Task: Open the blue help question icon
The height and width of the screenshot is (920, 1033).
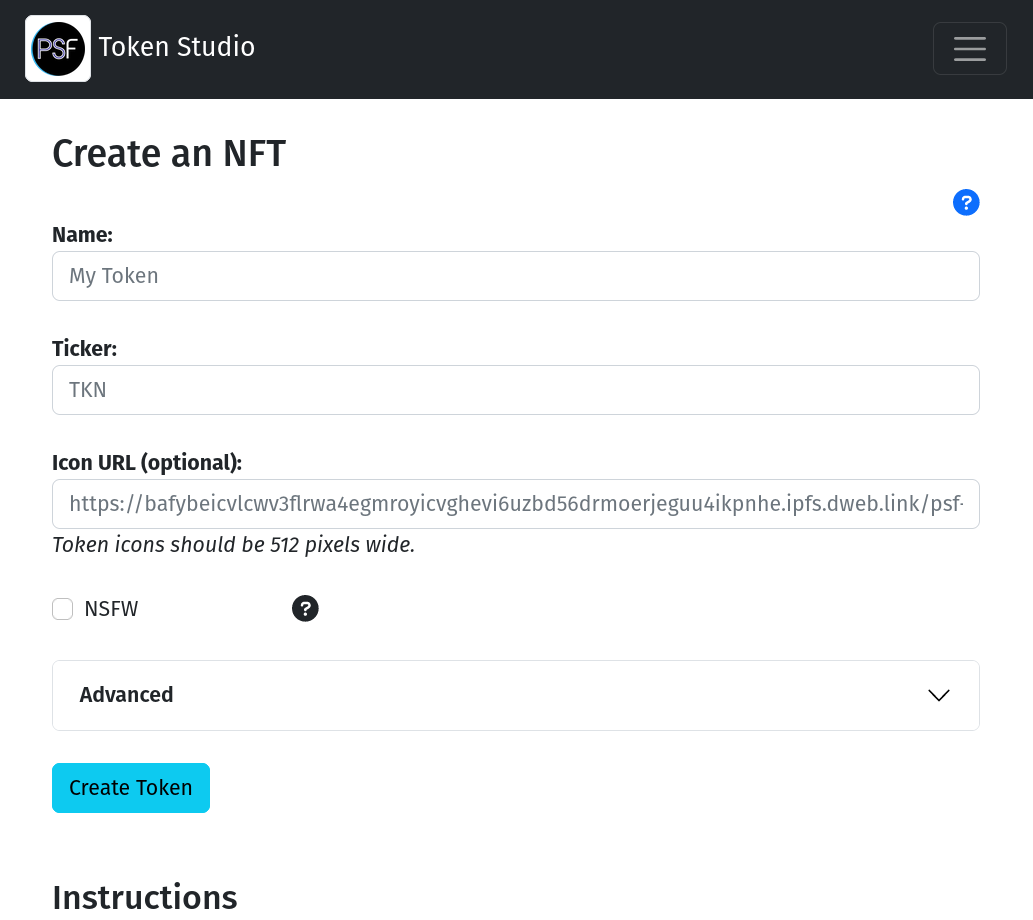Action: [x=966, y=202]
